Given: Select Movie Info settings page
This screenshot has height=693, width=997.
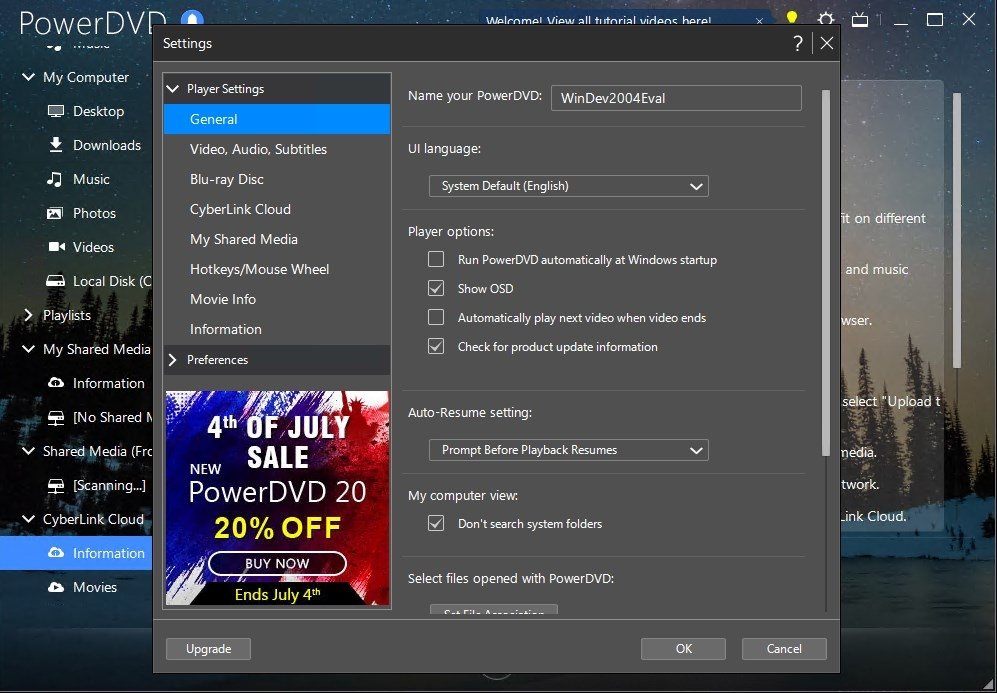Looking at the screenshot, I should (x=277, y=299).
